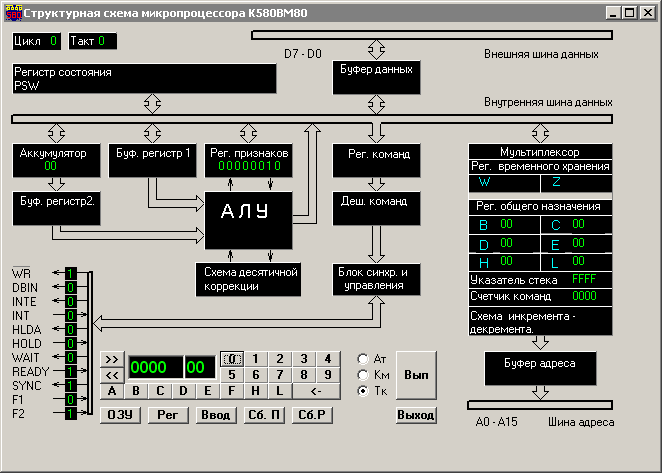662x473 pixels.
Task: Click the Ввод input button
Action: 216,414
